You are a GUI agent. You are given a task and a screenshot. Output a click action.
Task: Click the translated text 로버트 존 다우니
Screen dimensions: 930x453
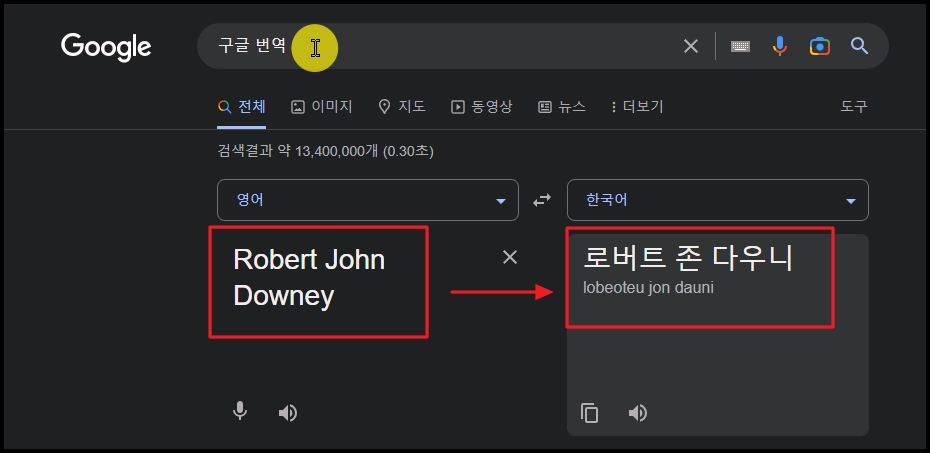coord(688,258)
